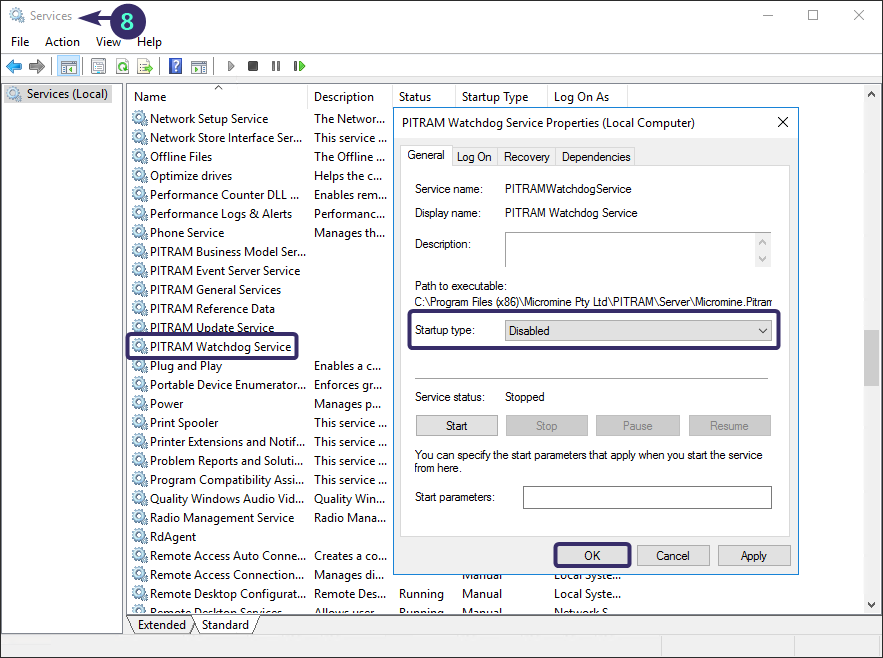
Task: Refresh the services list
Action: coord(121,66)
